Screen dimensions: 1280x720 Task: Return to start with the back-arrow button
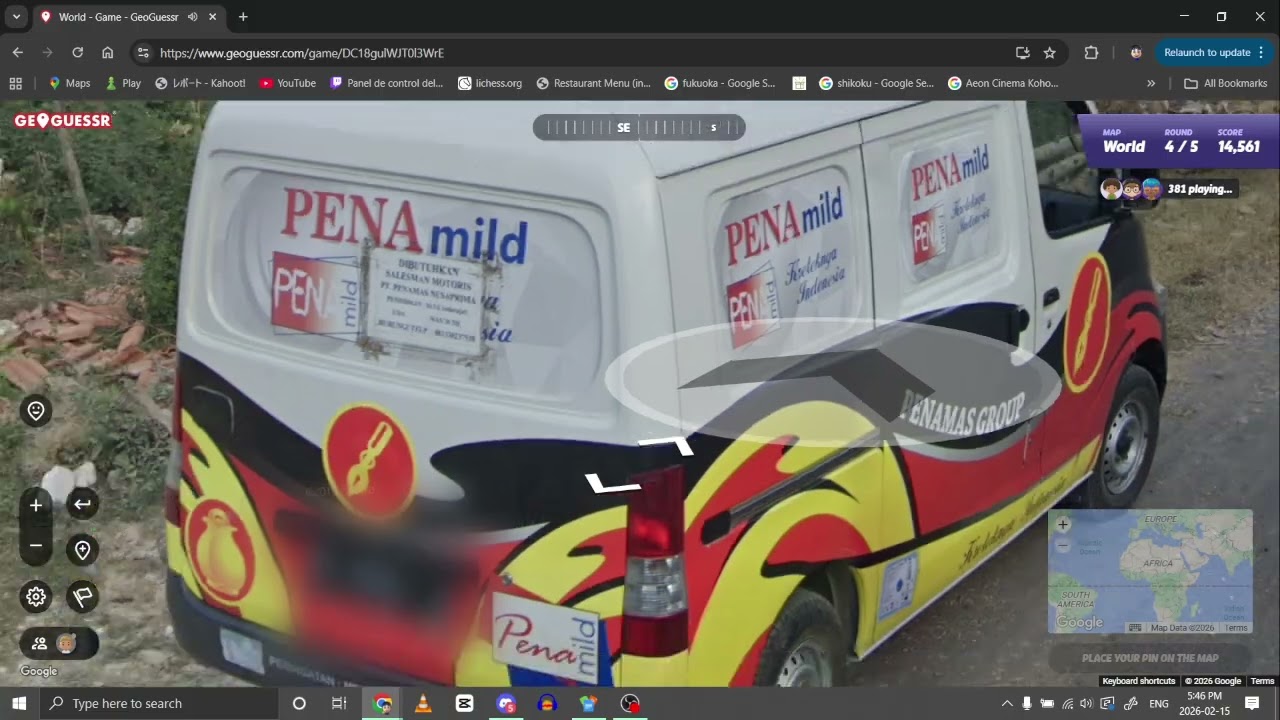click(82, 504)
